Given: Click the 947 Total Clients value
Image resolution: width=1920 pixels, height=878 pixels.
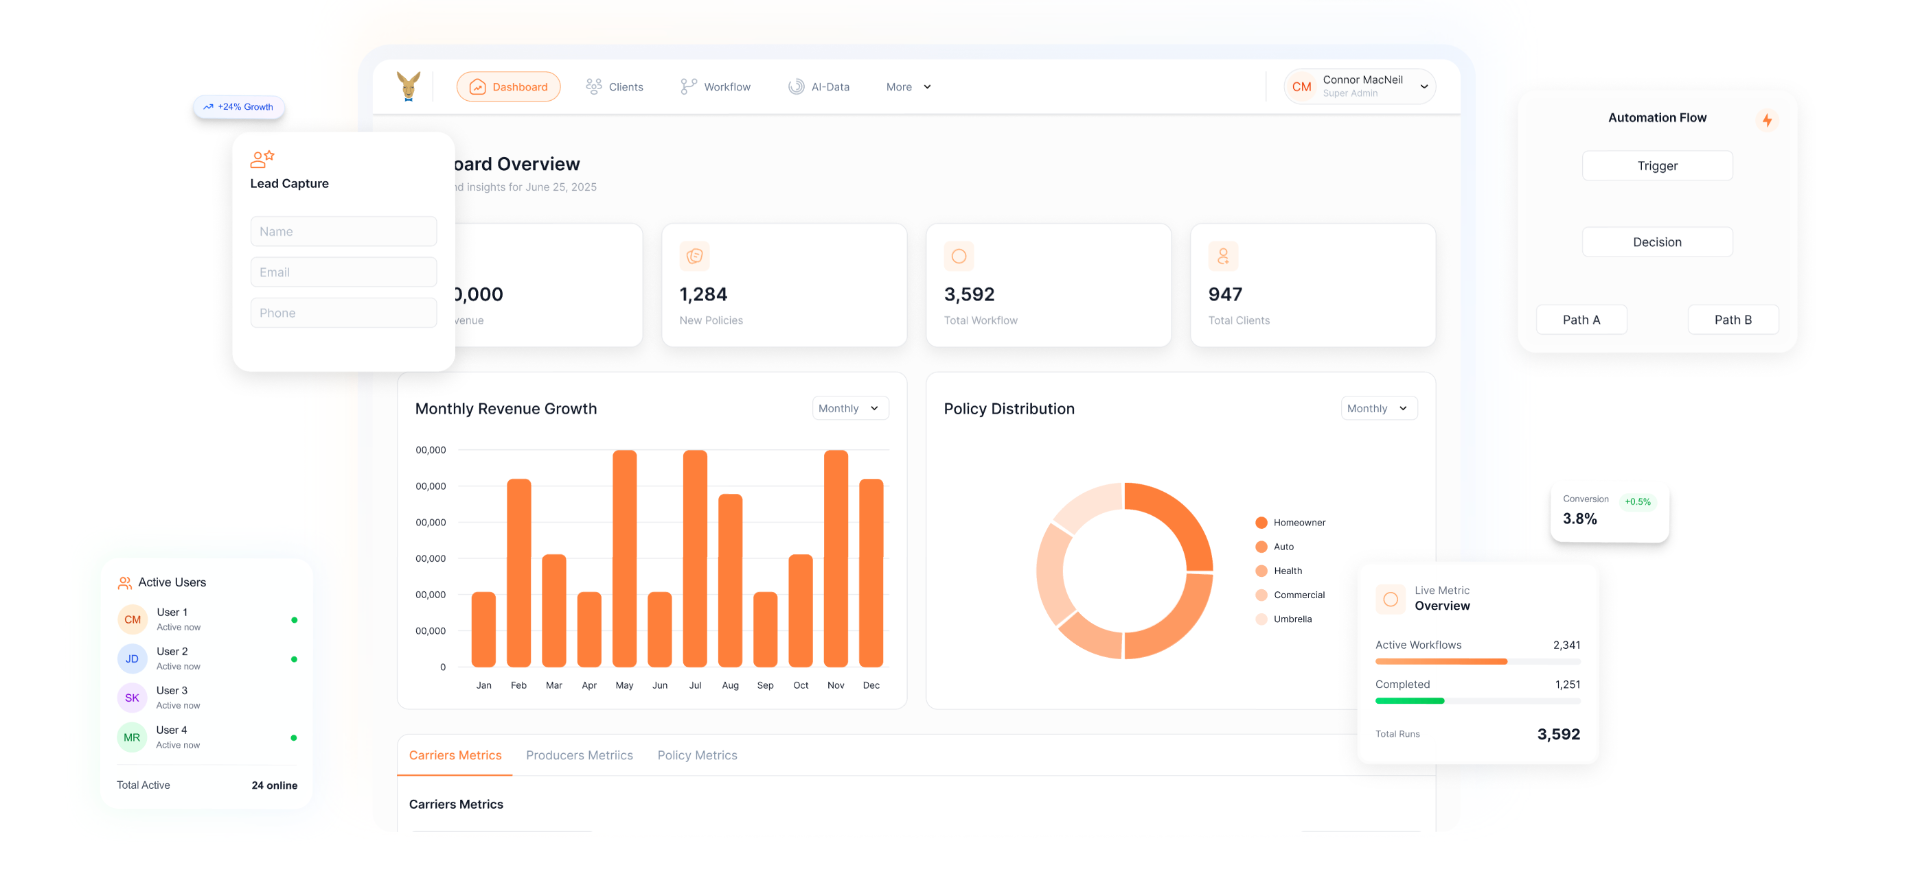Looking at the screenshot, I should [1225, 294].
